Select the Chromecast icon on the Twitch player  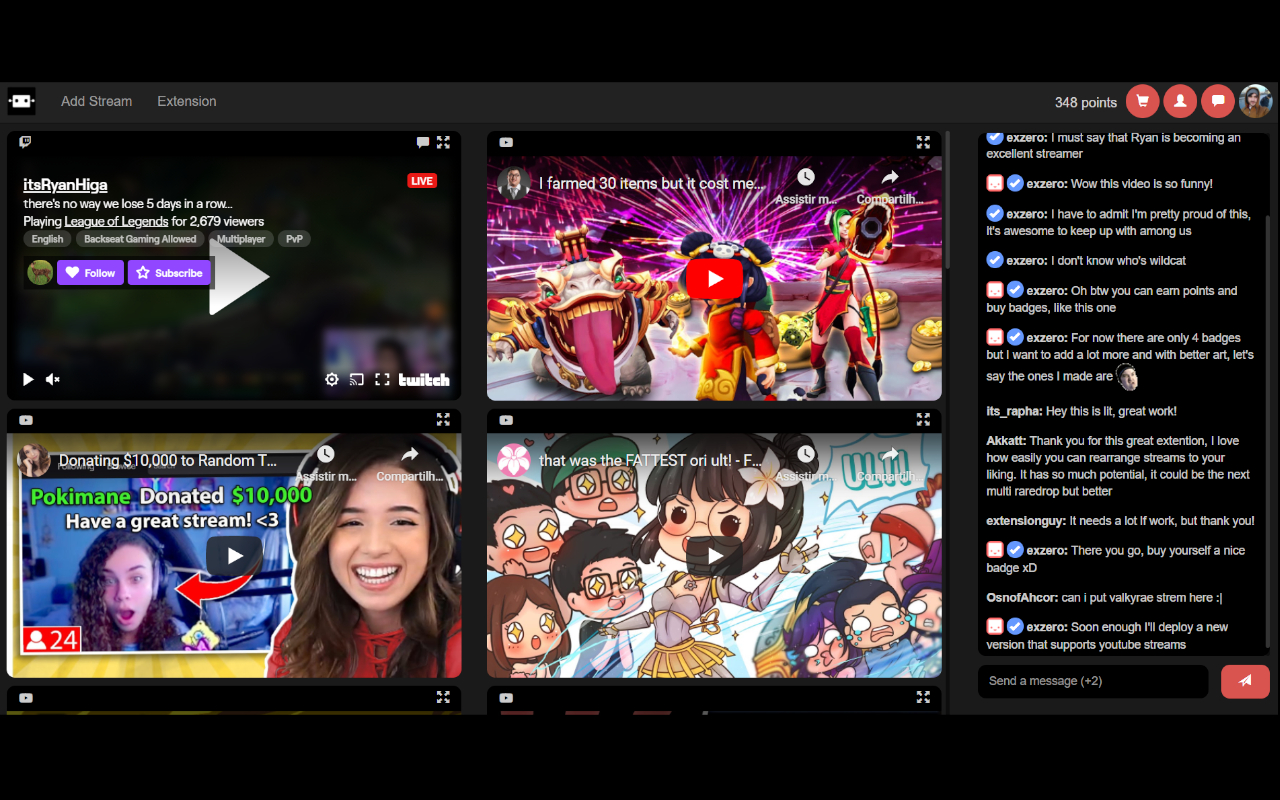357,380
